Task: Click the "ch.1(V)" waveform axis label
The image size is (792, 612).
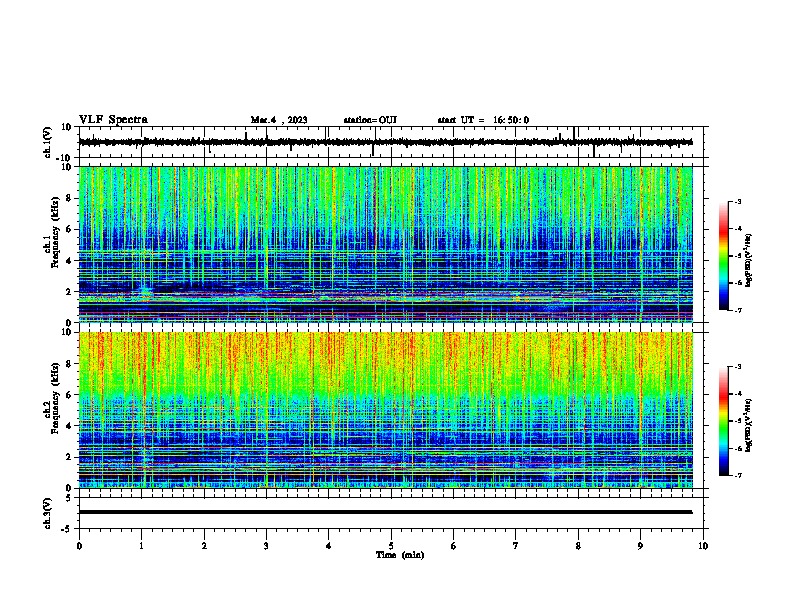Action: pyautogui.click(x=48, y=142)
